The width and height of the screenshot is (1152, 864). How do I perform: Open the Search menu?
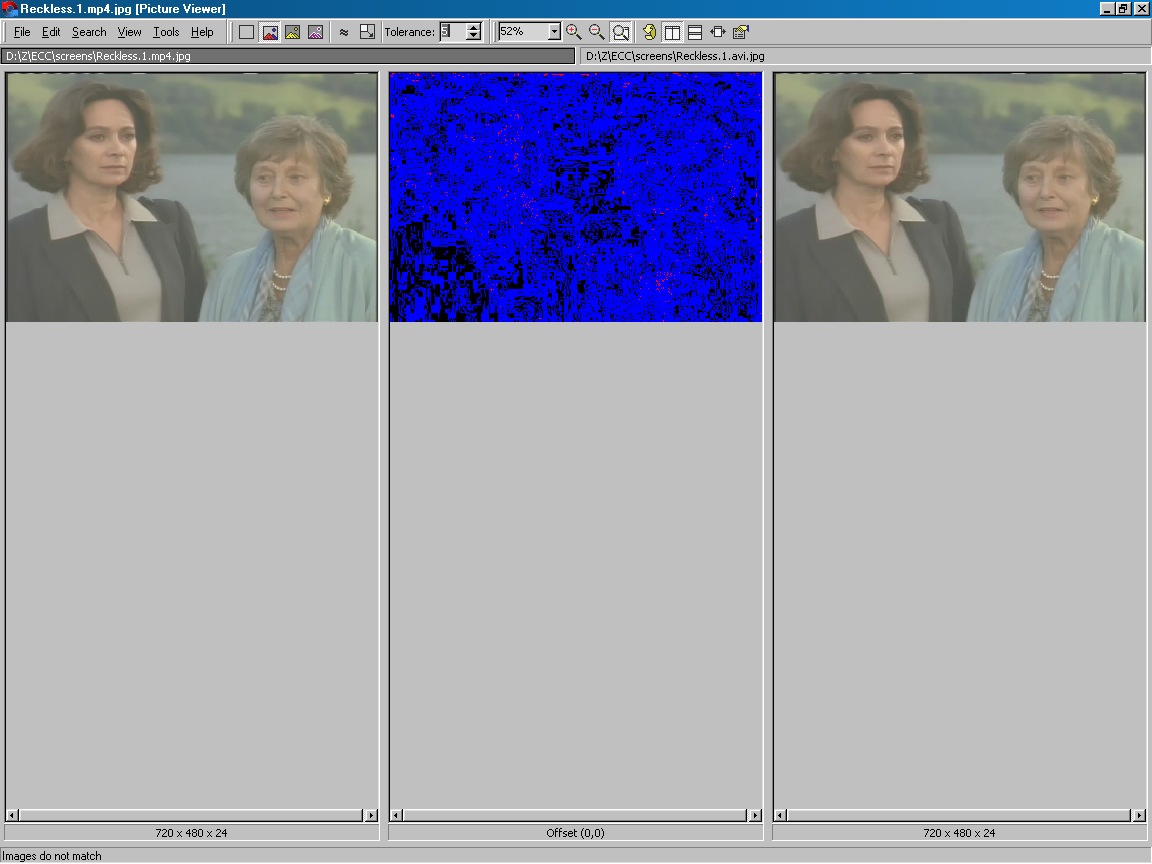(x=89, y=32)
